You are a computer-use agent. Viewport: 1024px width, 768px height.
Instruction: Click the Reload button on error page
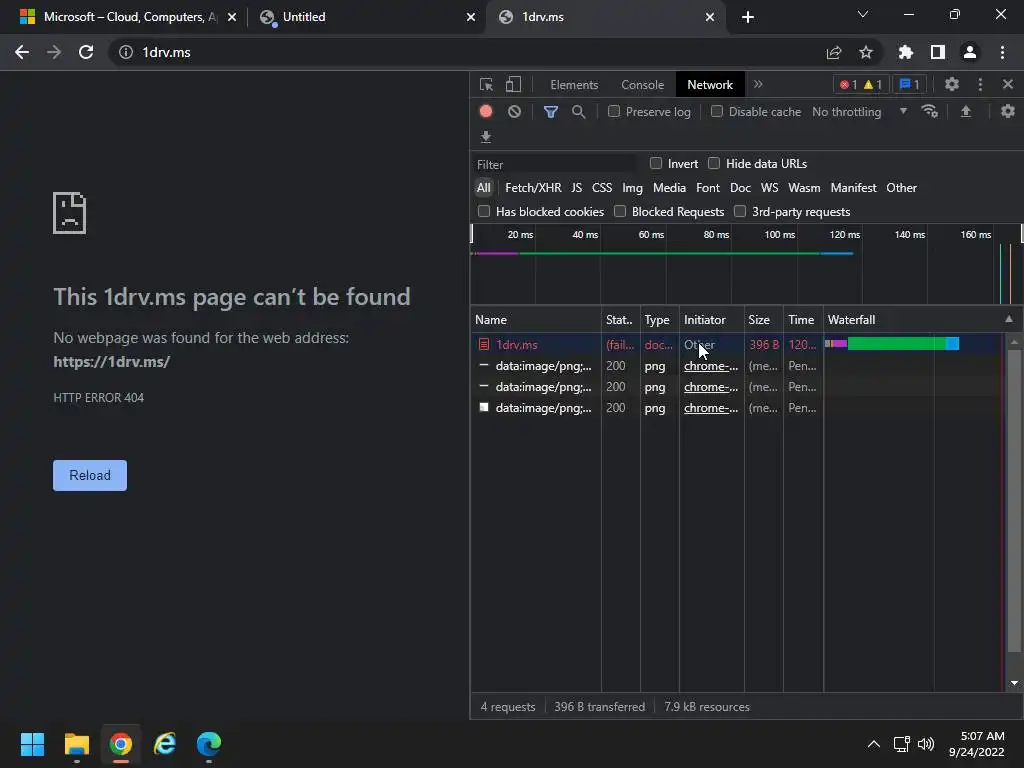click(90, 475)
